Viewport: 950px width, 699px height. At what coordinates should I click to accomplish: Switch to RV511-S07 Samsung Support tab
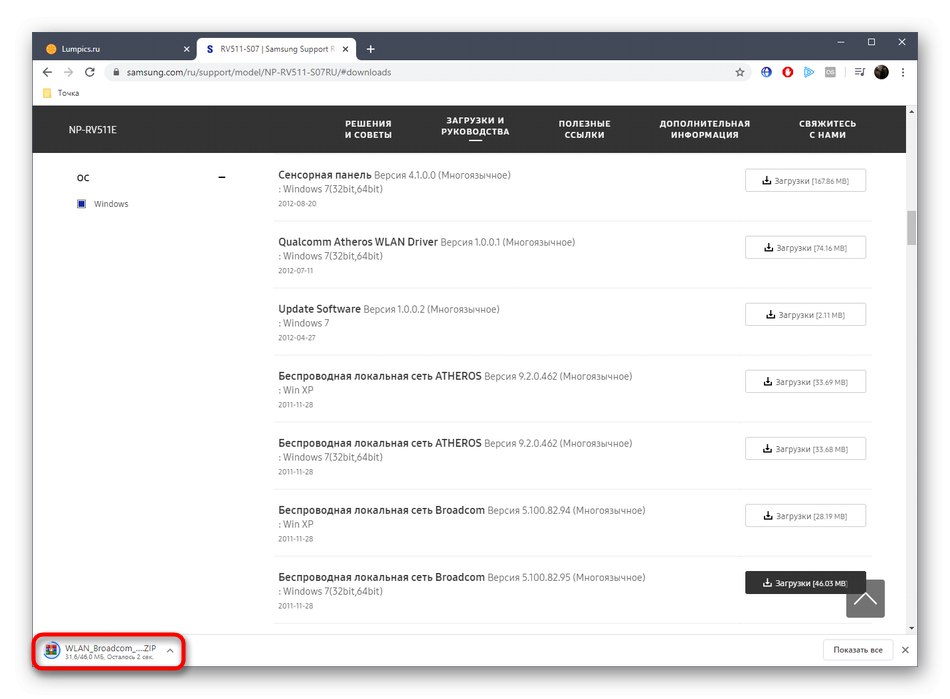[276, 49]
